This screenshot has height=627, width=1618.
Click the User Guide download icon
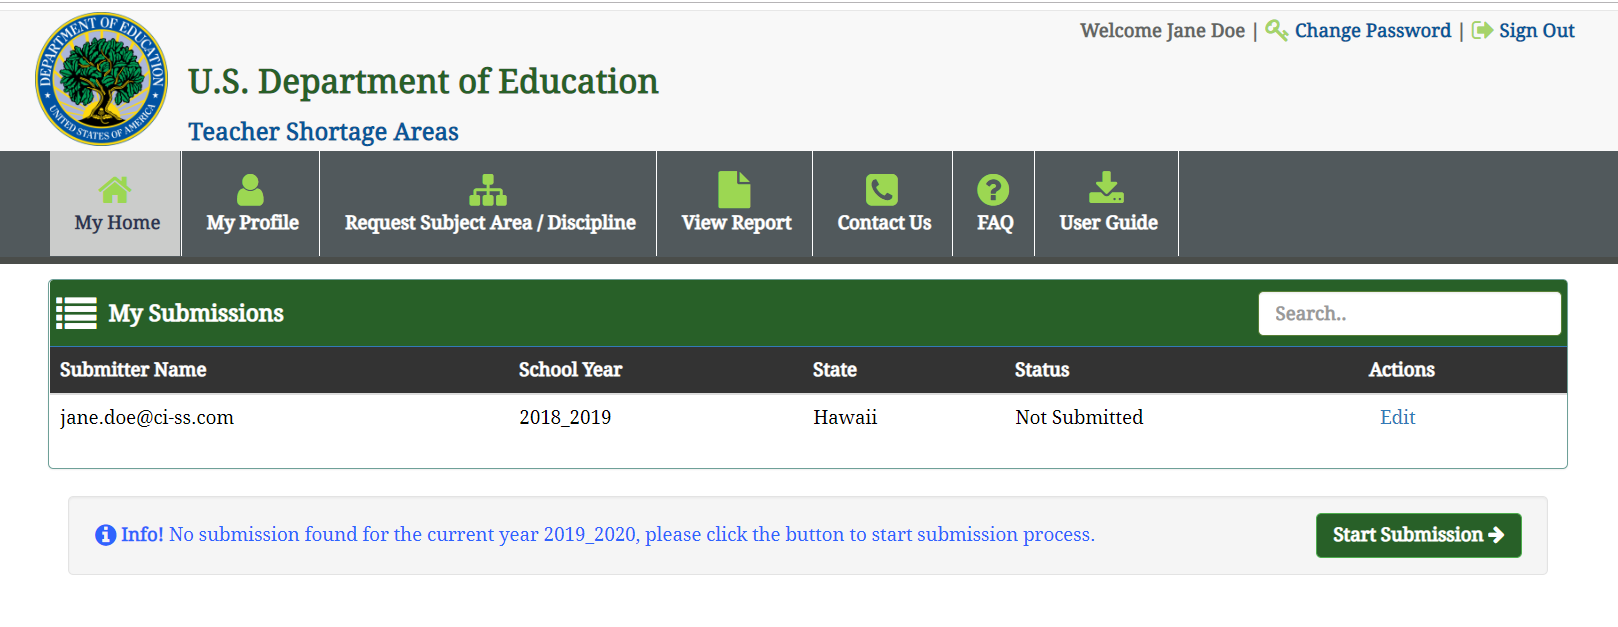1106,188
